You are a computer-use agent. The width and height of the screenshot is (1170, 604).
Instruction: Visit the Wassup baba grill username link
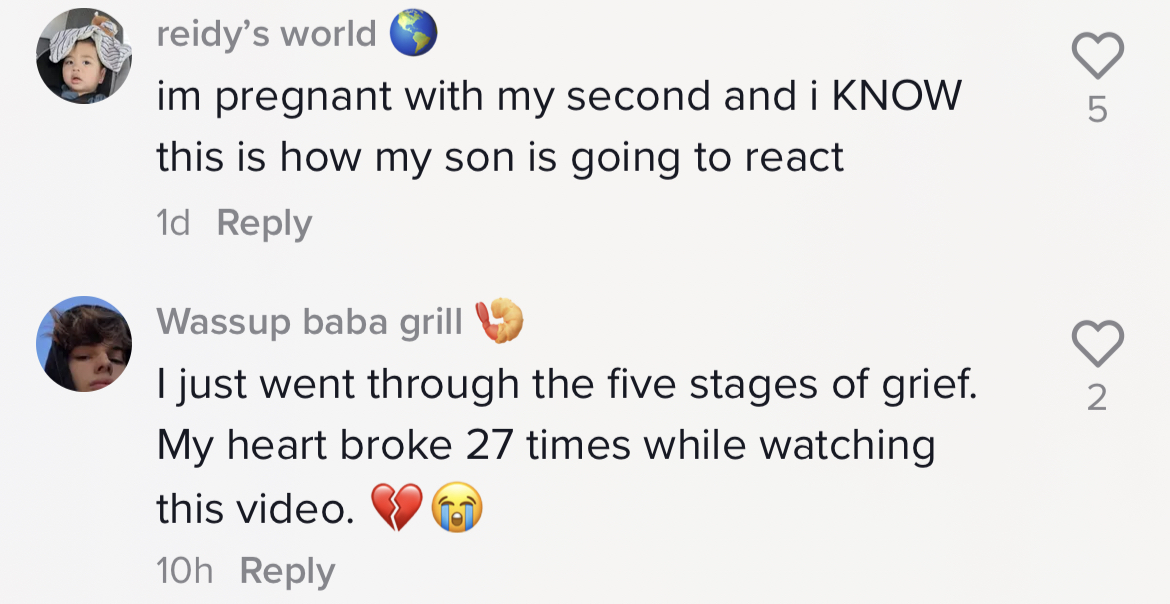(310, 322)
